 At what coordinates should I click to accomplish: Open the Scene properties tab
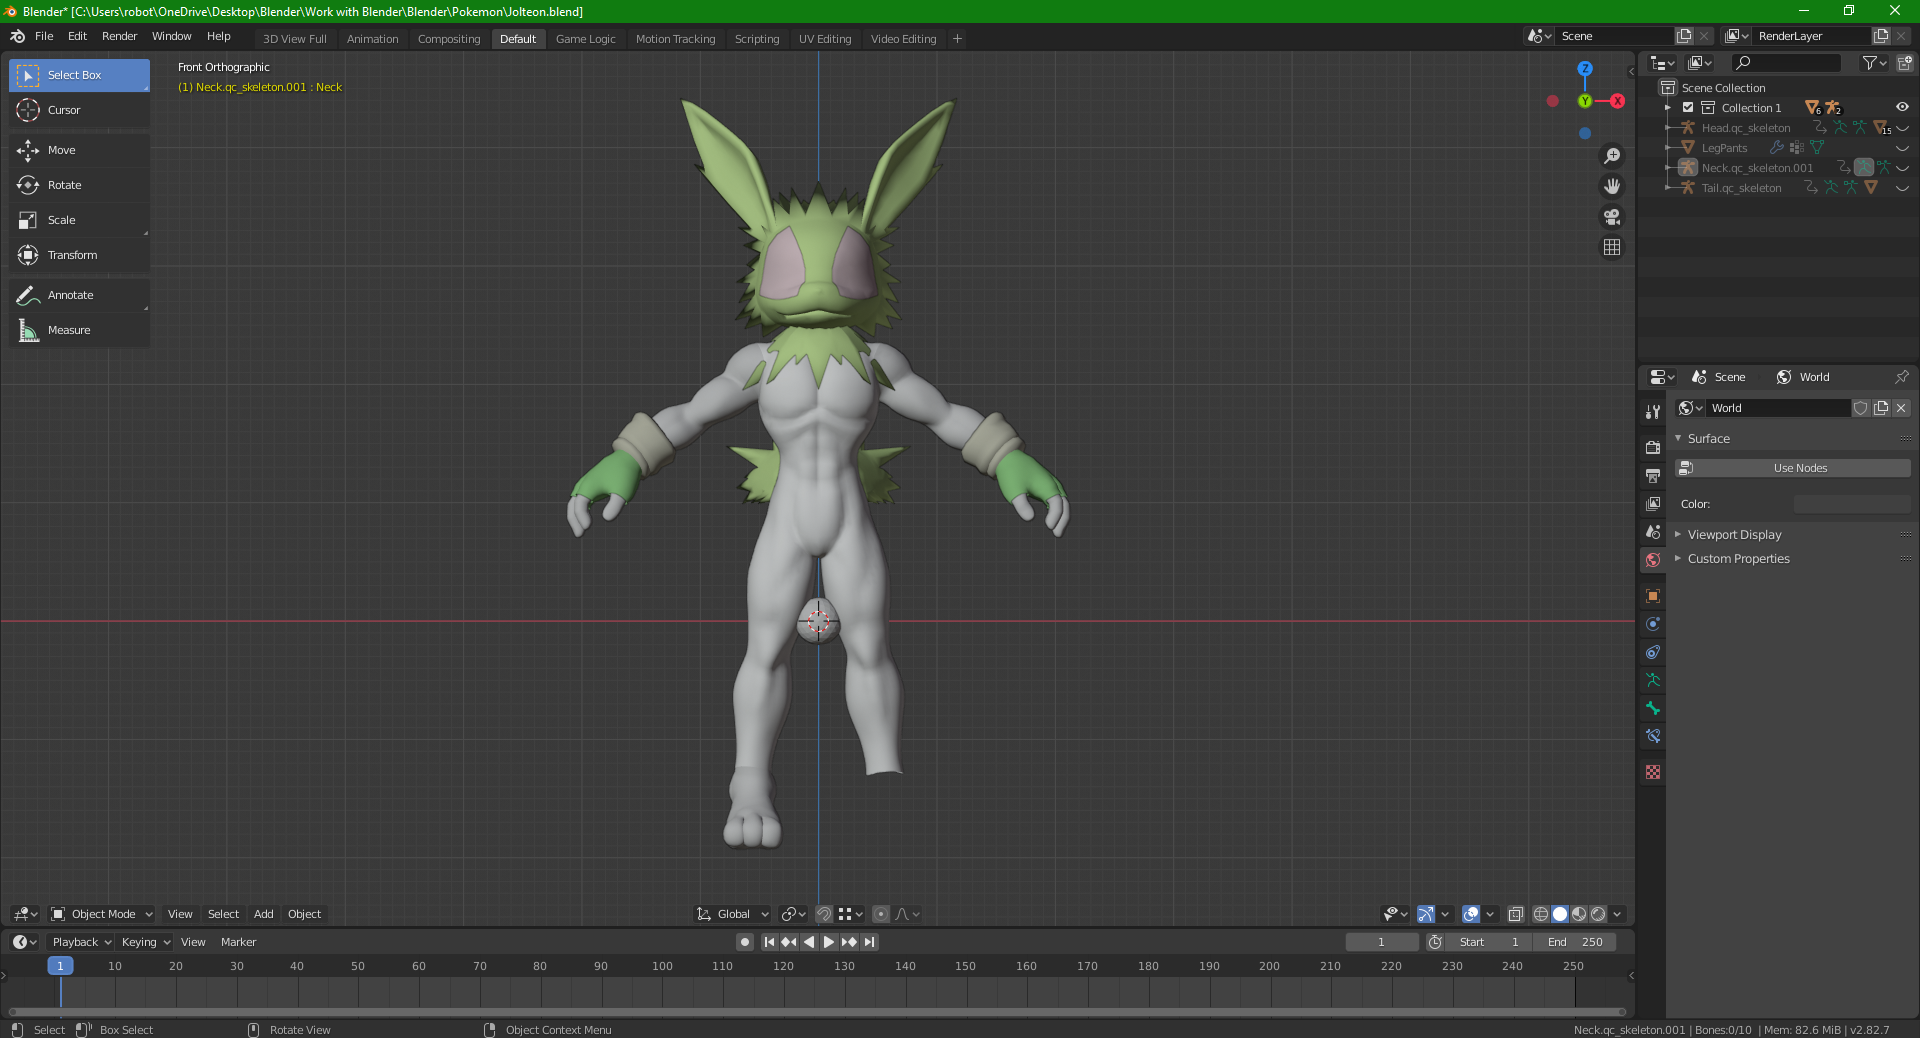click(x=1653, y=531)
